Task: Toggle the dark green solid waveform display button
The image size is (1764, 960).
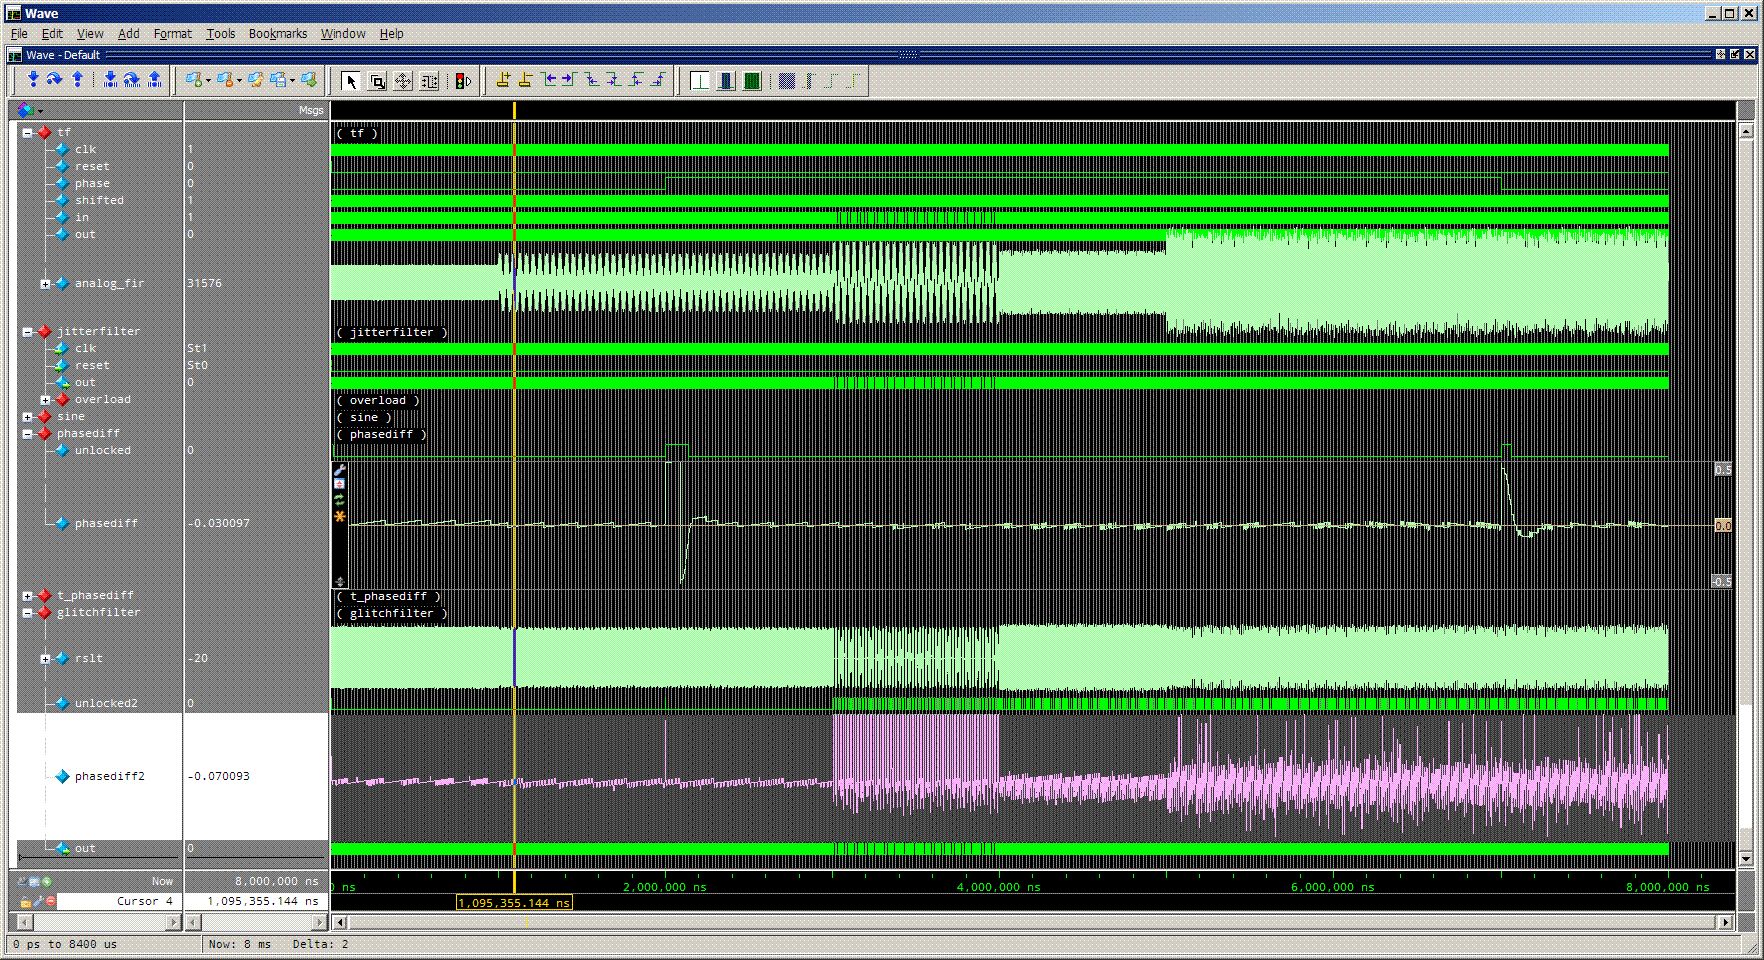Action: tap(752, 81)
